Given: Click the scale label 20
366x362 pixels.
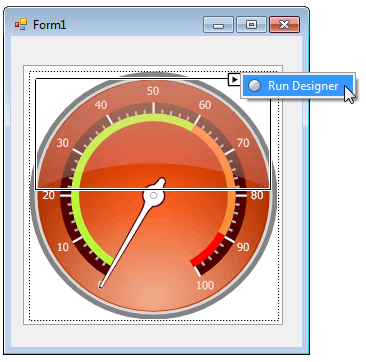Looking at the screenshot, I should [49, 195].
